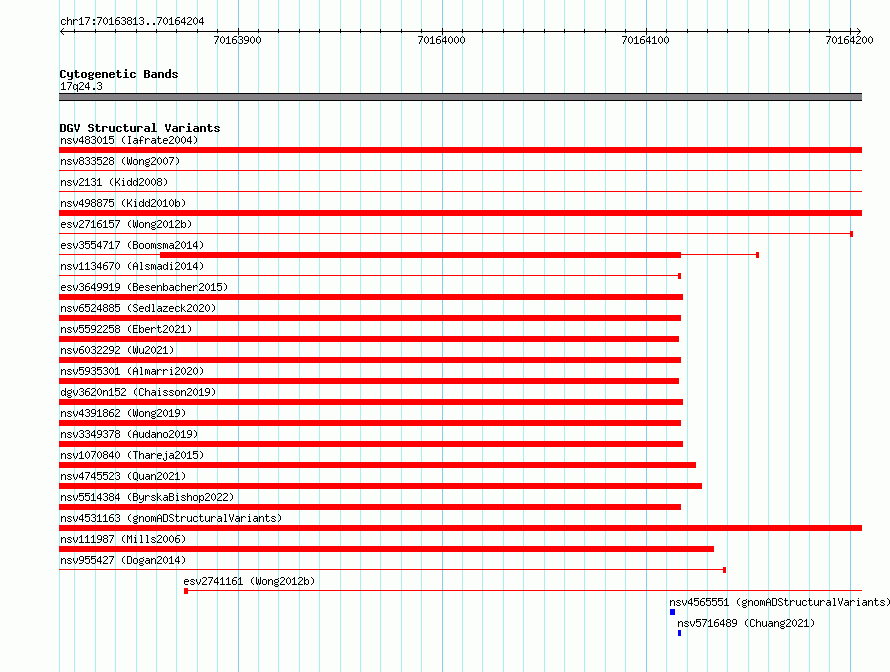Viewport: 890px width, 672px height.
Task: Select variant label nsv4745523 (Quan2021)
Action: (x=123, y=476)
